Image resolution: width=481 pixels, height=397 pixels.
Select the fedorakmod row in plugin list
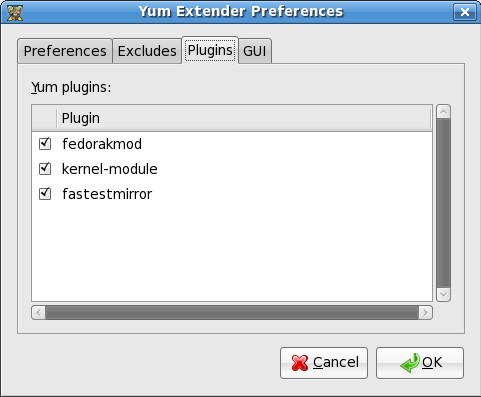(x=232, y=144)
